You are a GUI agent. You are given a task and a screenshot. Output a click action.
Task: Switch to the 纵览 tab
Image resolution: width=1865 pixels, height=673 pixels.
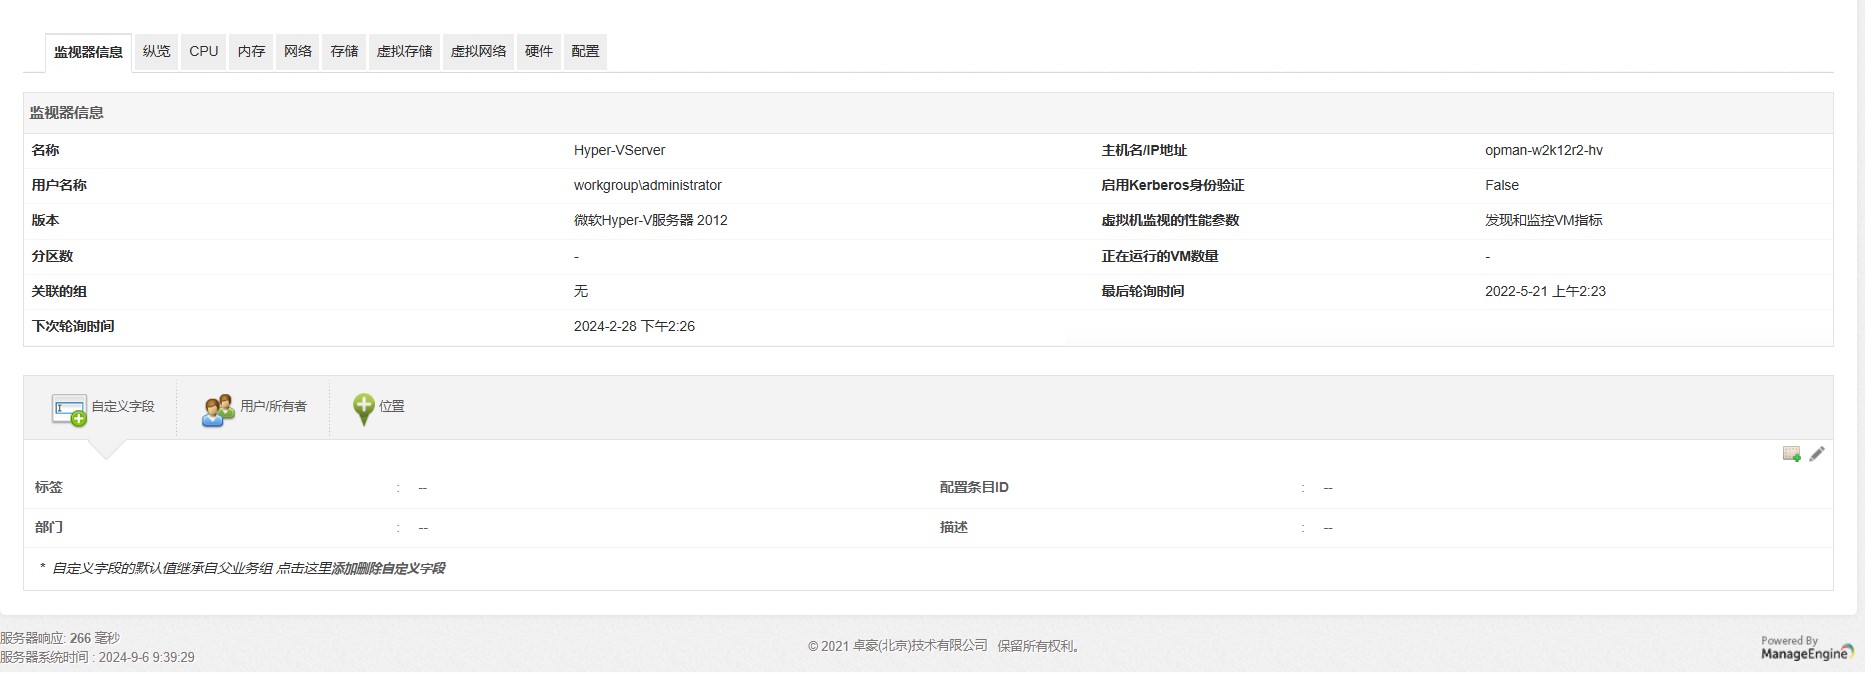click(157, 51)
